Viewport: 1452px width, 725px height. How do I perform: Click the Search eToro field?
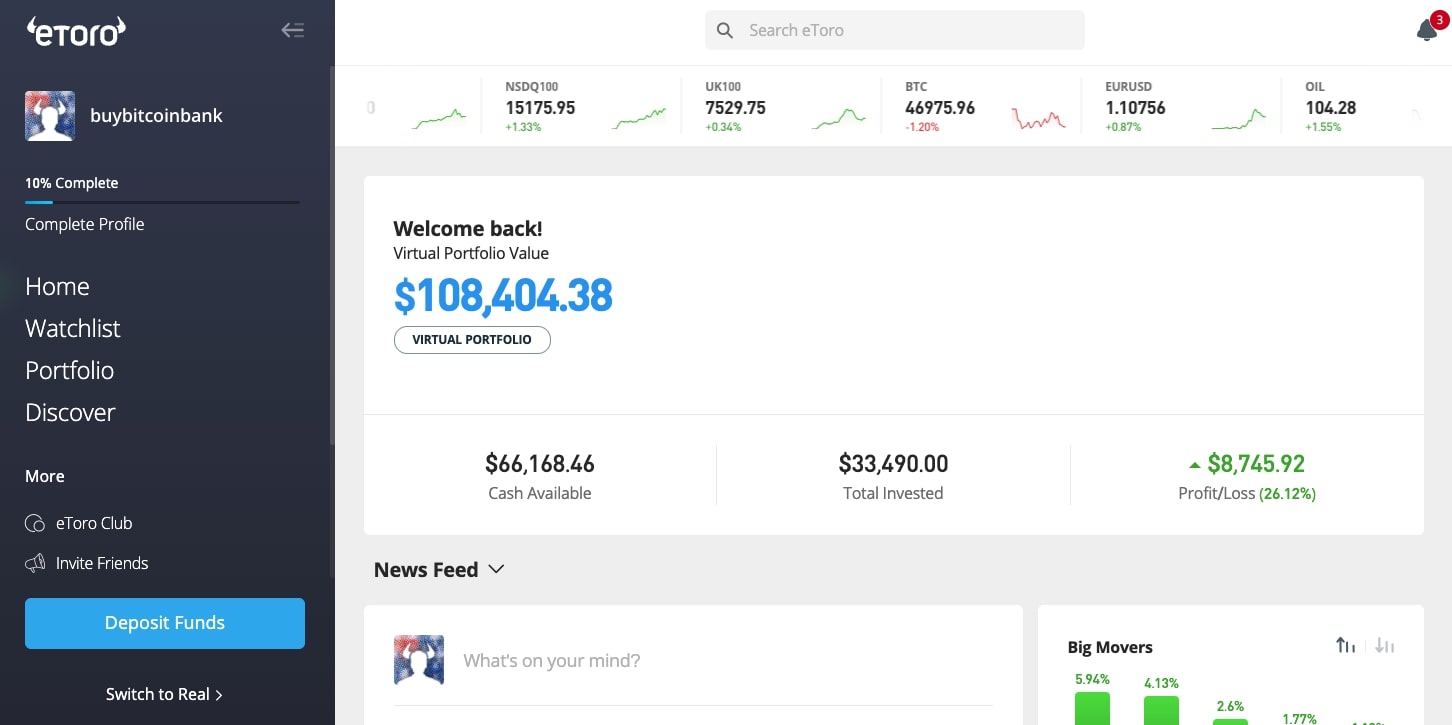tap(895, 31)
